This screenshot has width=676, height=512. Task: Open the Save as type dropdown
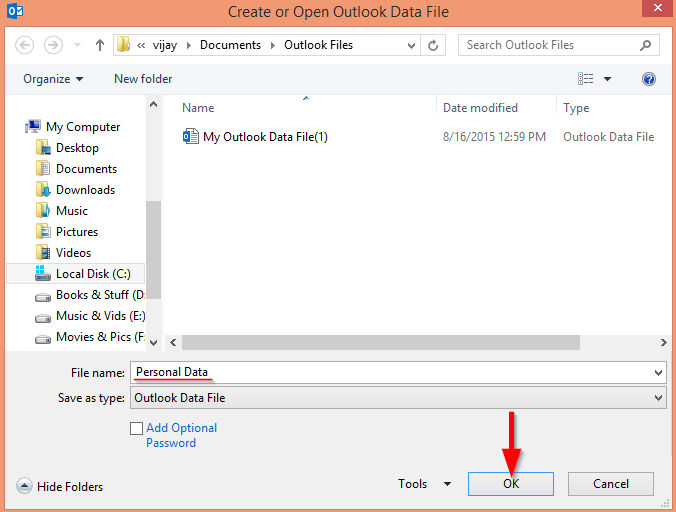pos(398,398)
